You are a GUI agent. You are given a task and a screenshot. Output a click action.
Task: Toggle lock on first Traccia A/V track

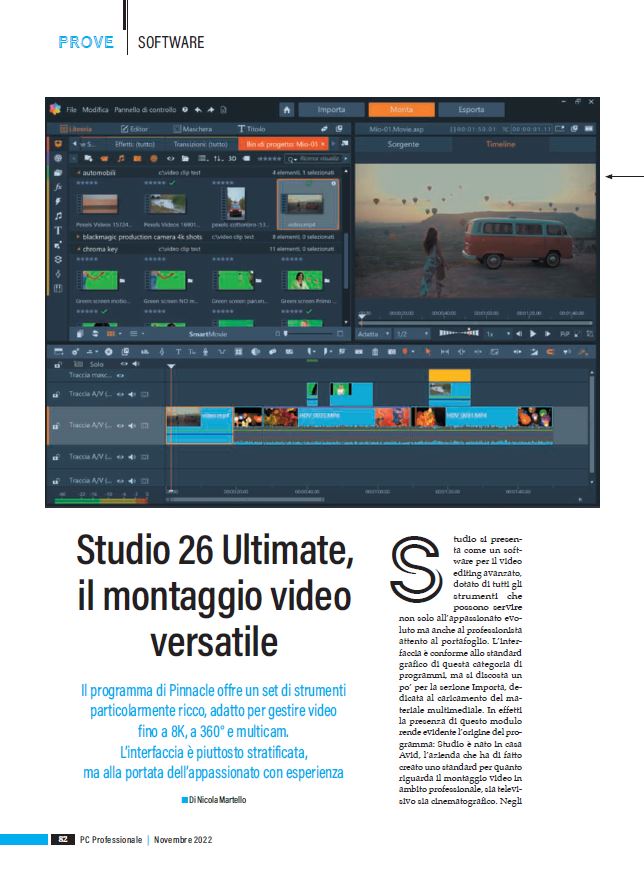pos(56,395)
